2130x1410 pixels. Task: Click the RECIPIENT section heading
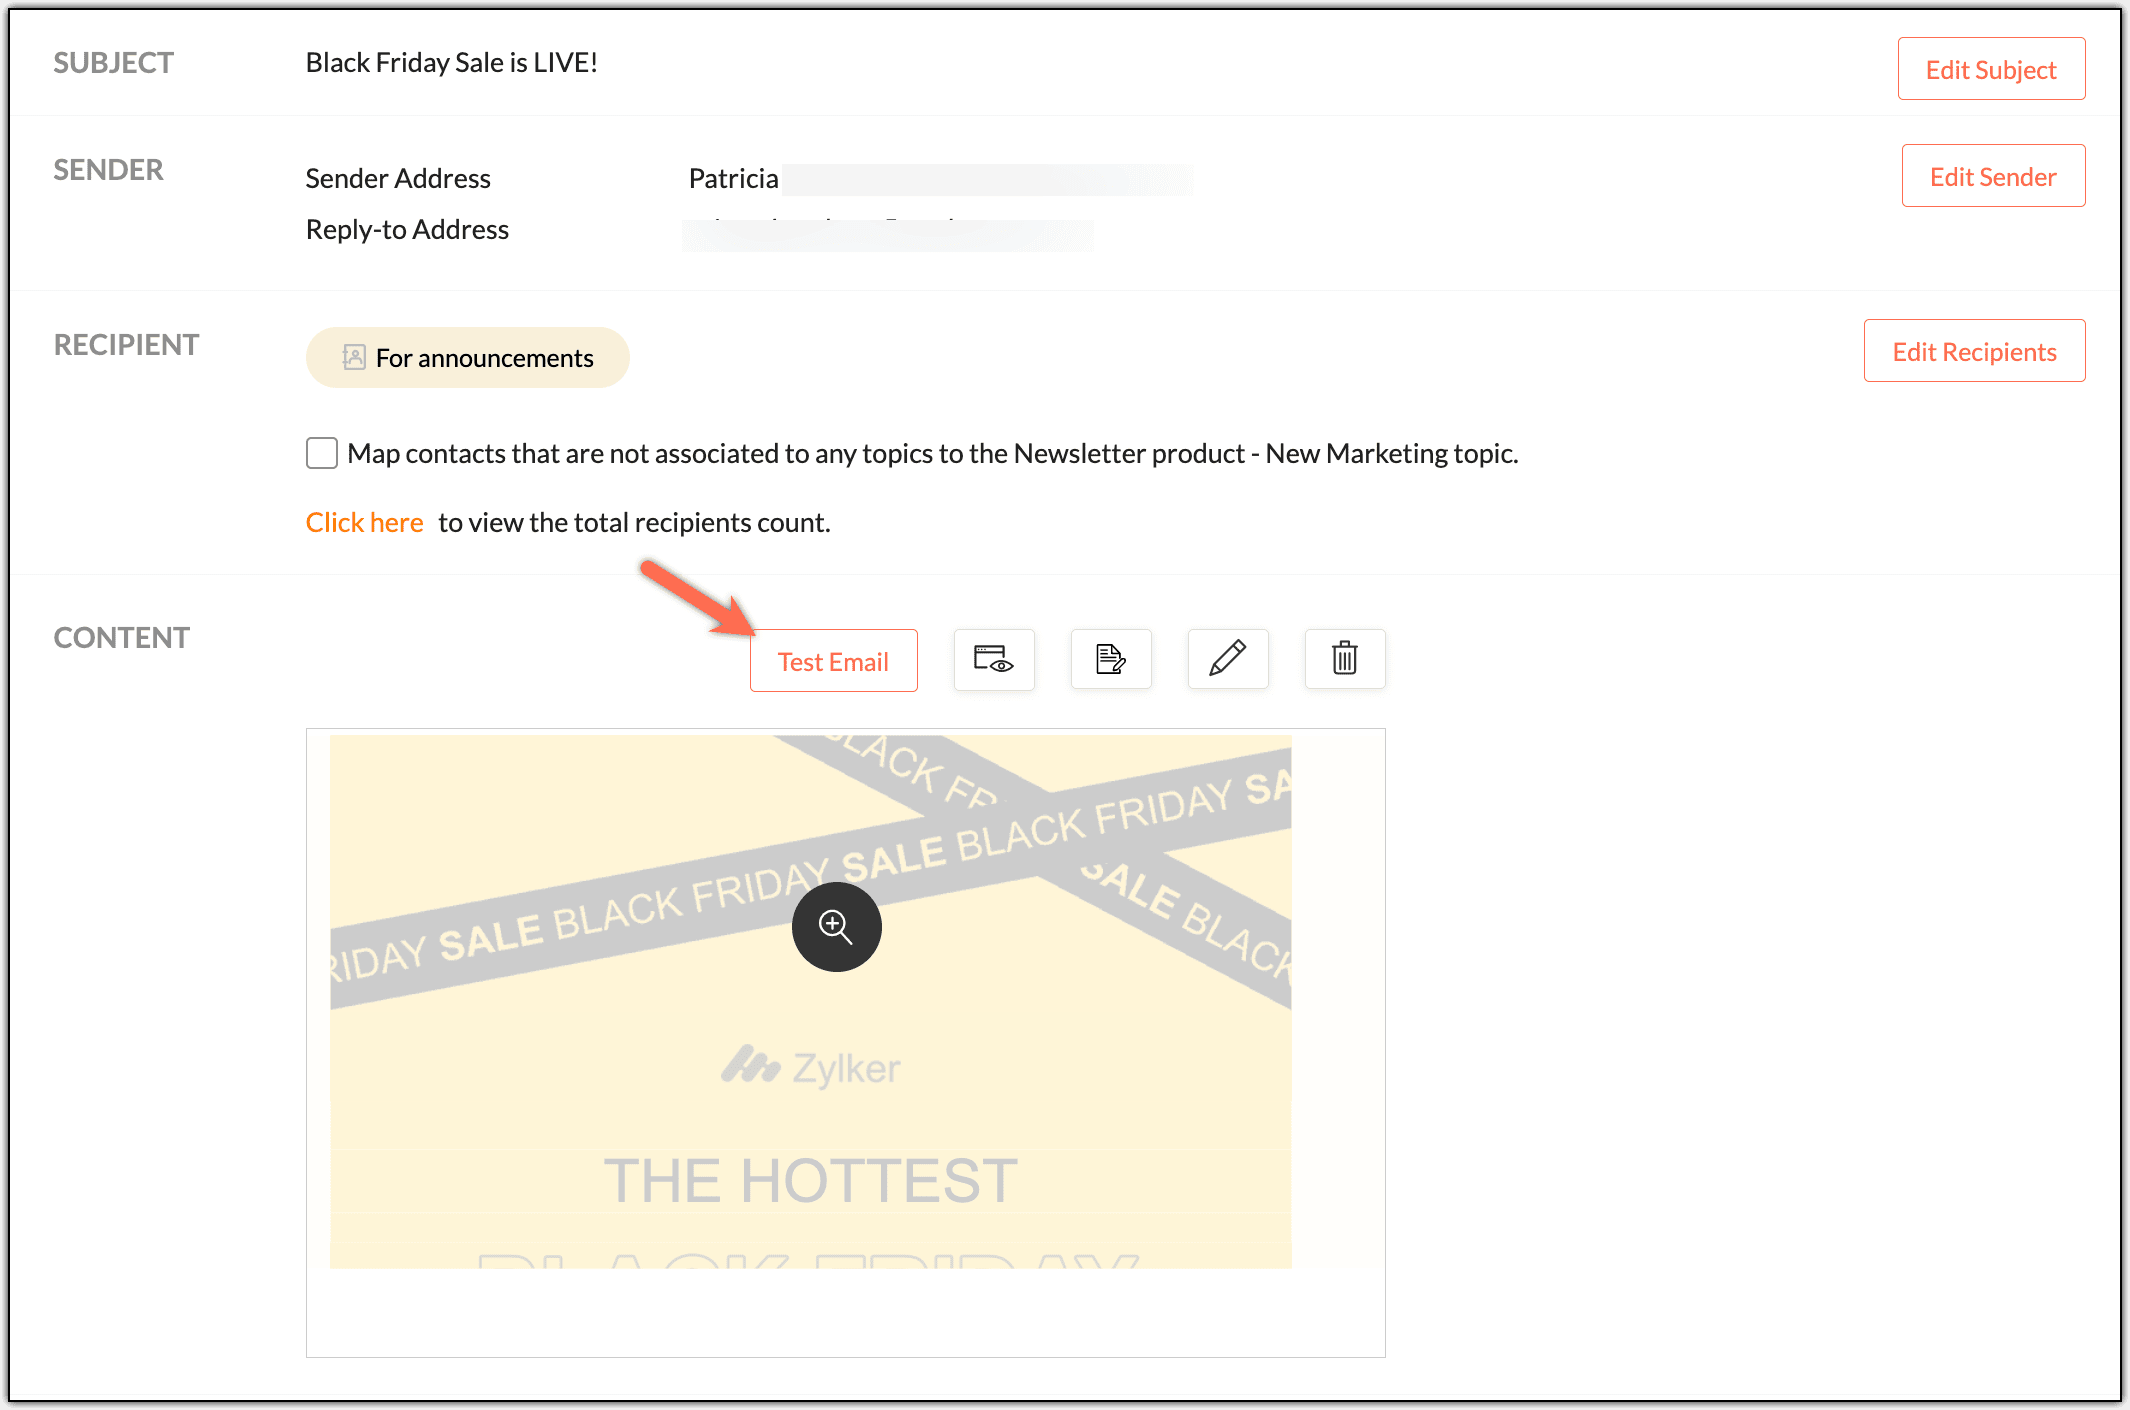[x=127, y=344]
